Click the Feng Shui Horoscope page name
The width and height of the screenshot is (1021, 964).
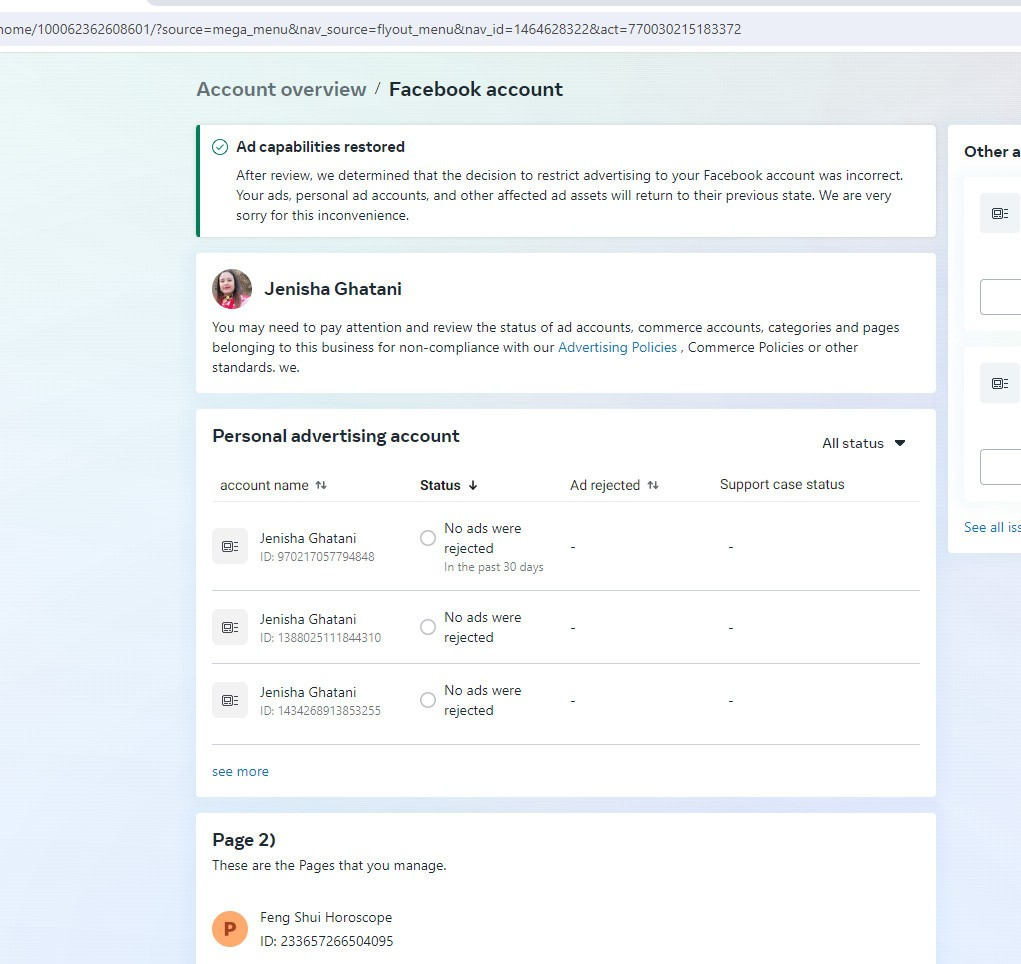coord(326,918)
